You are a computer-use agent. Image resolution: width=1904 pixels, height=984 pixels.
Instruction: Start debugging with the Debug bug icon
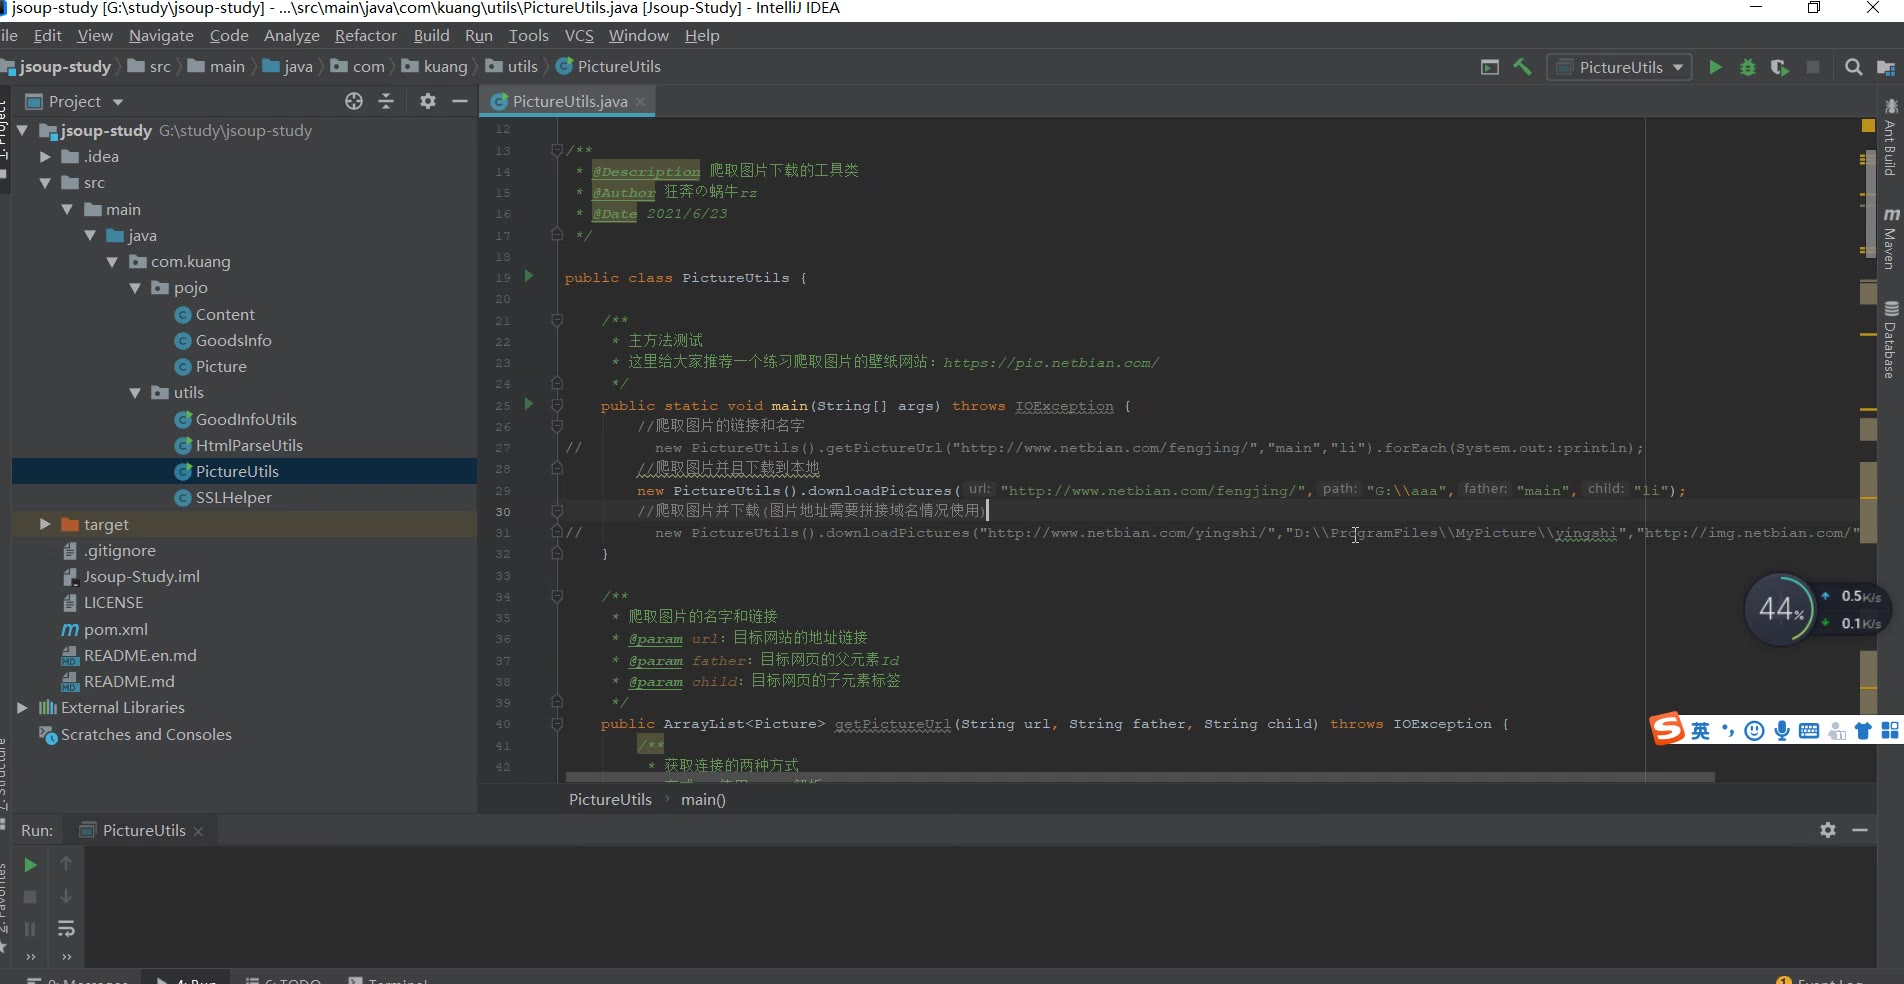[1747, 67]
